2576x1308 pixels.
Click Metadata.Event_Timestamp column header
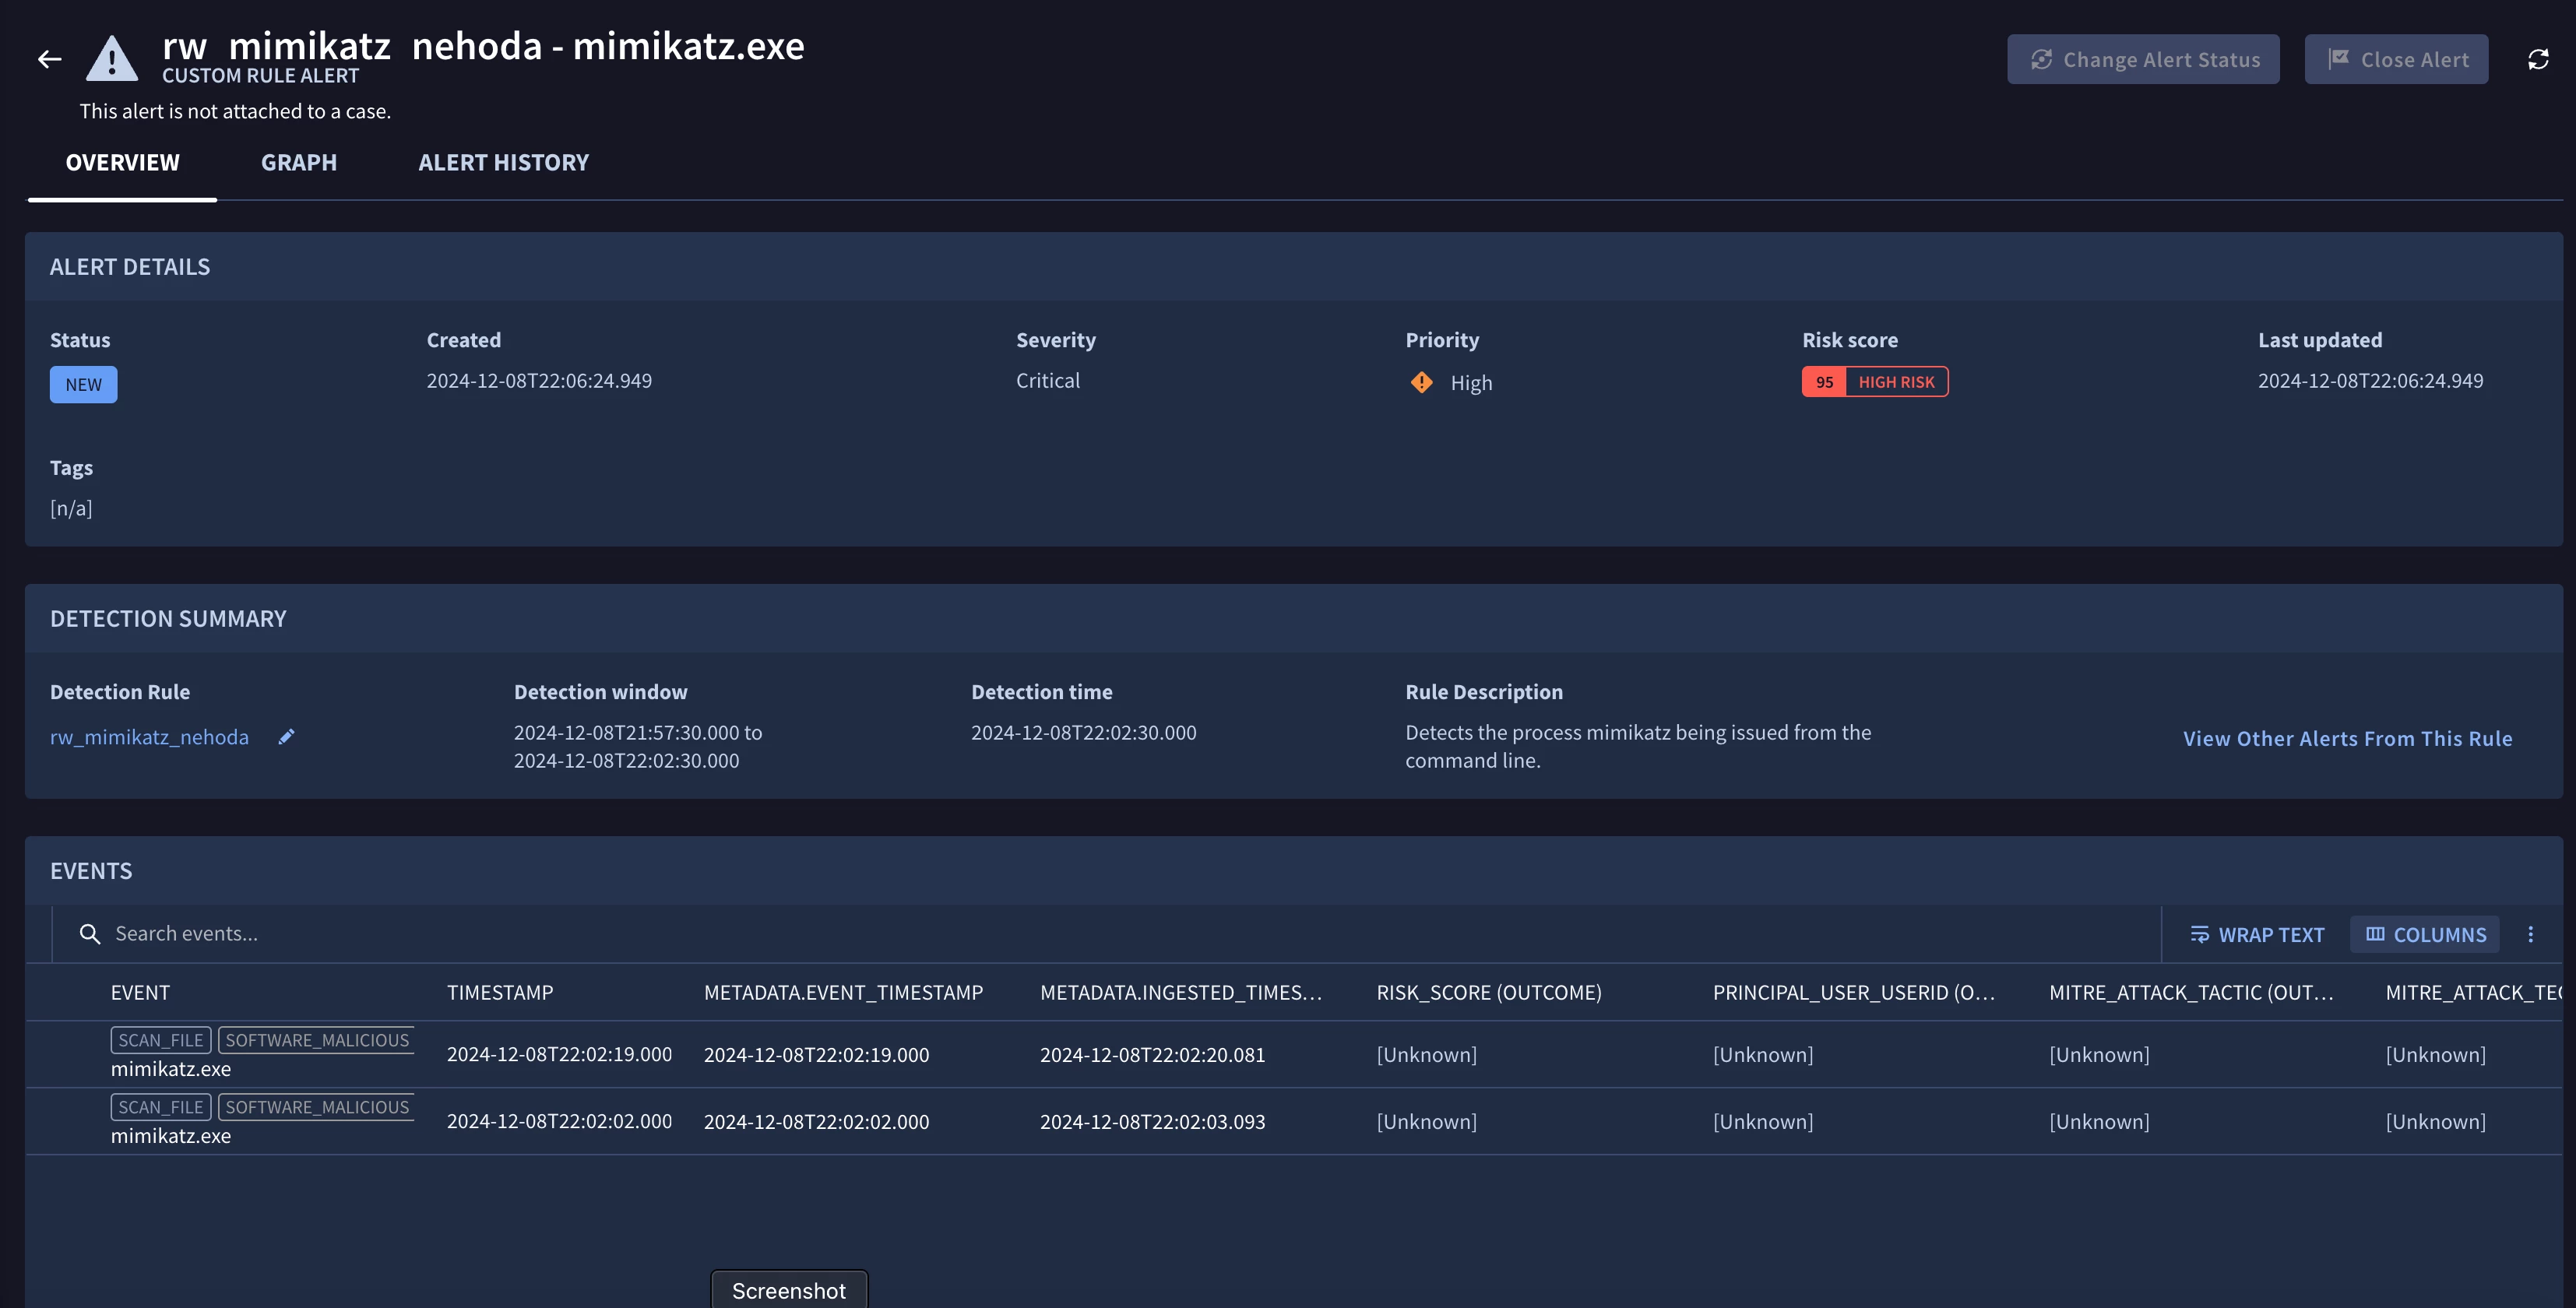point(843,992)
